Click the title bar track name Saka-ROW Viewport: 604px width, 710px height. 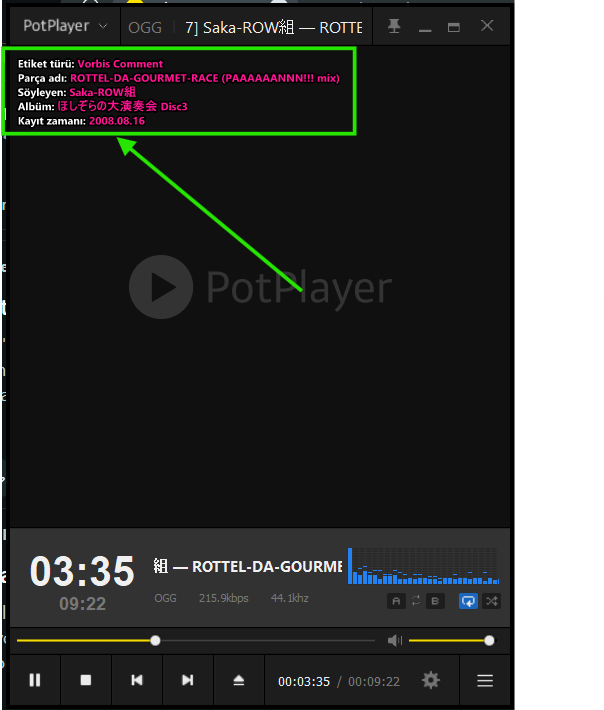point(273,28)
